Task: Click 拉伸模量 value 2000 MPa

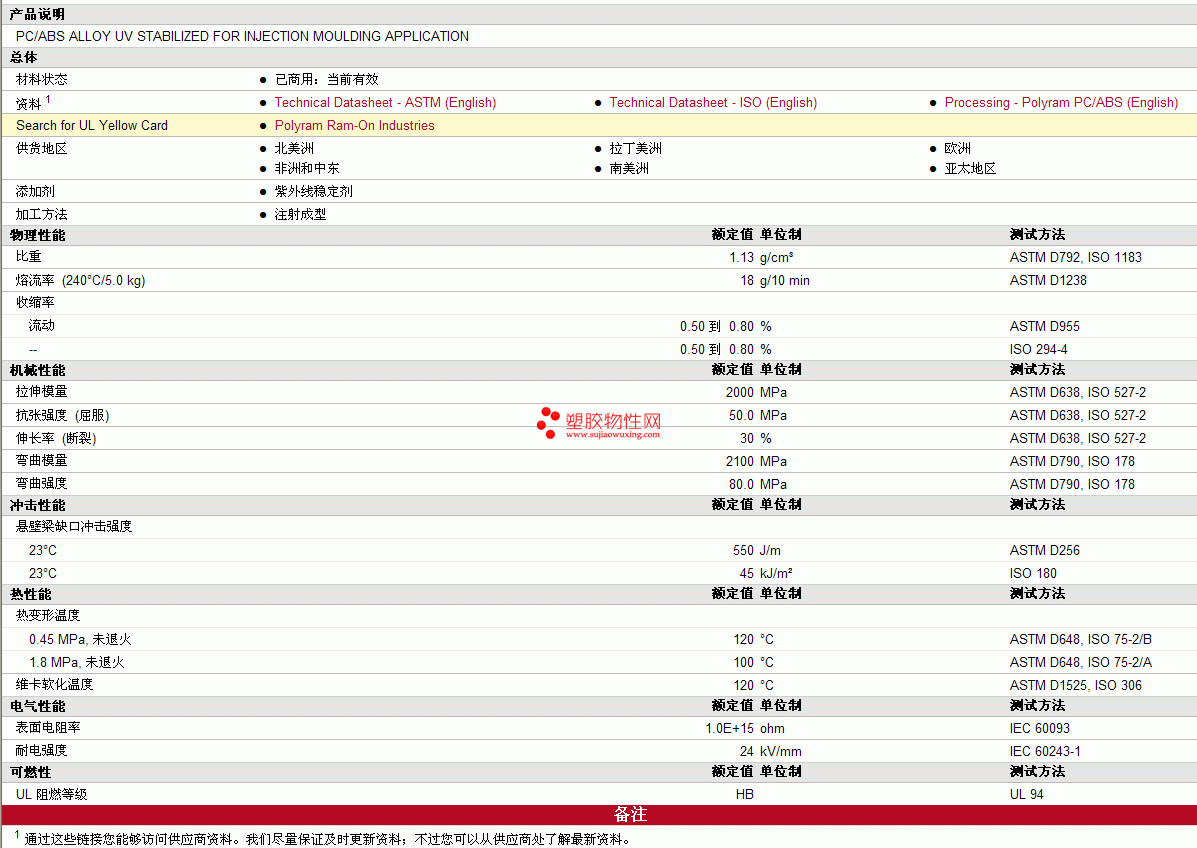Action: tap(756, 392)
